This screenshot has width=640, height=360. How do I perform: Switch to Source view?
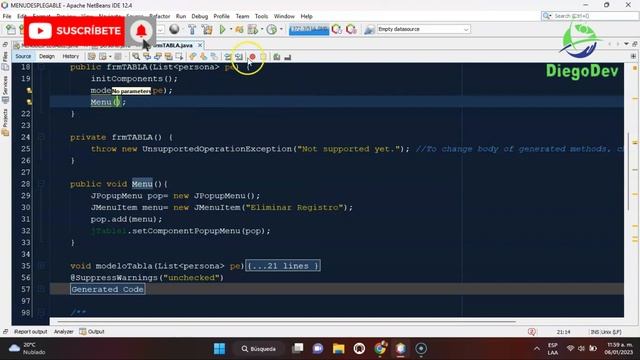(23, 56)
